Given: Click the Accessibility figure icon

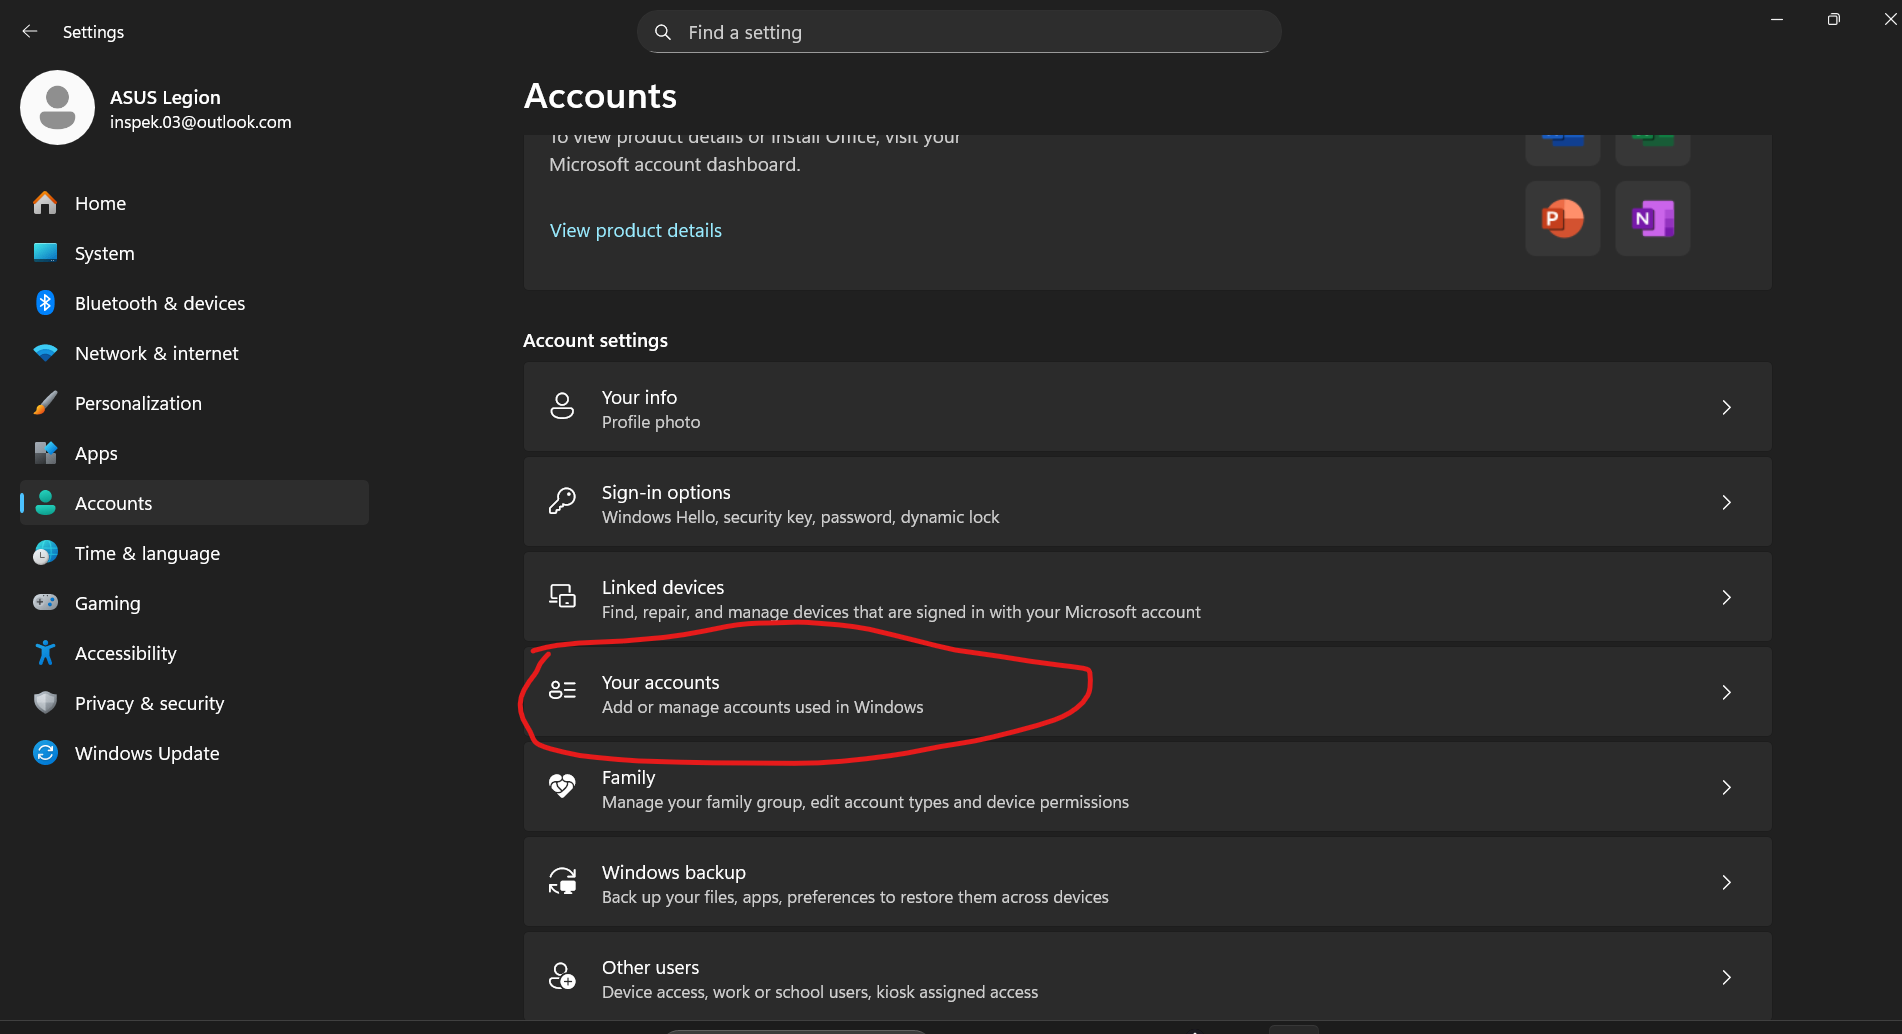Looking at the screenshot, I should click(45, 653).
